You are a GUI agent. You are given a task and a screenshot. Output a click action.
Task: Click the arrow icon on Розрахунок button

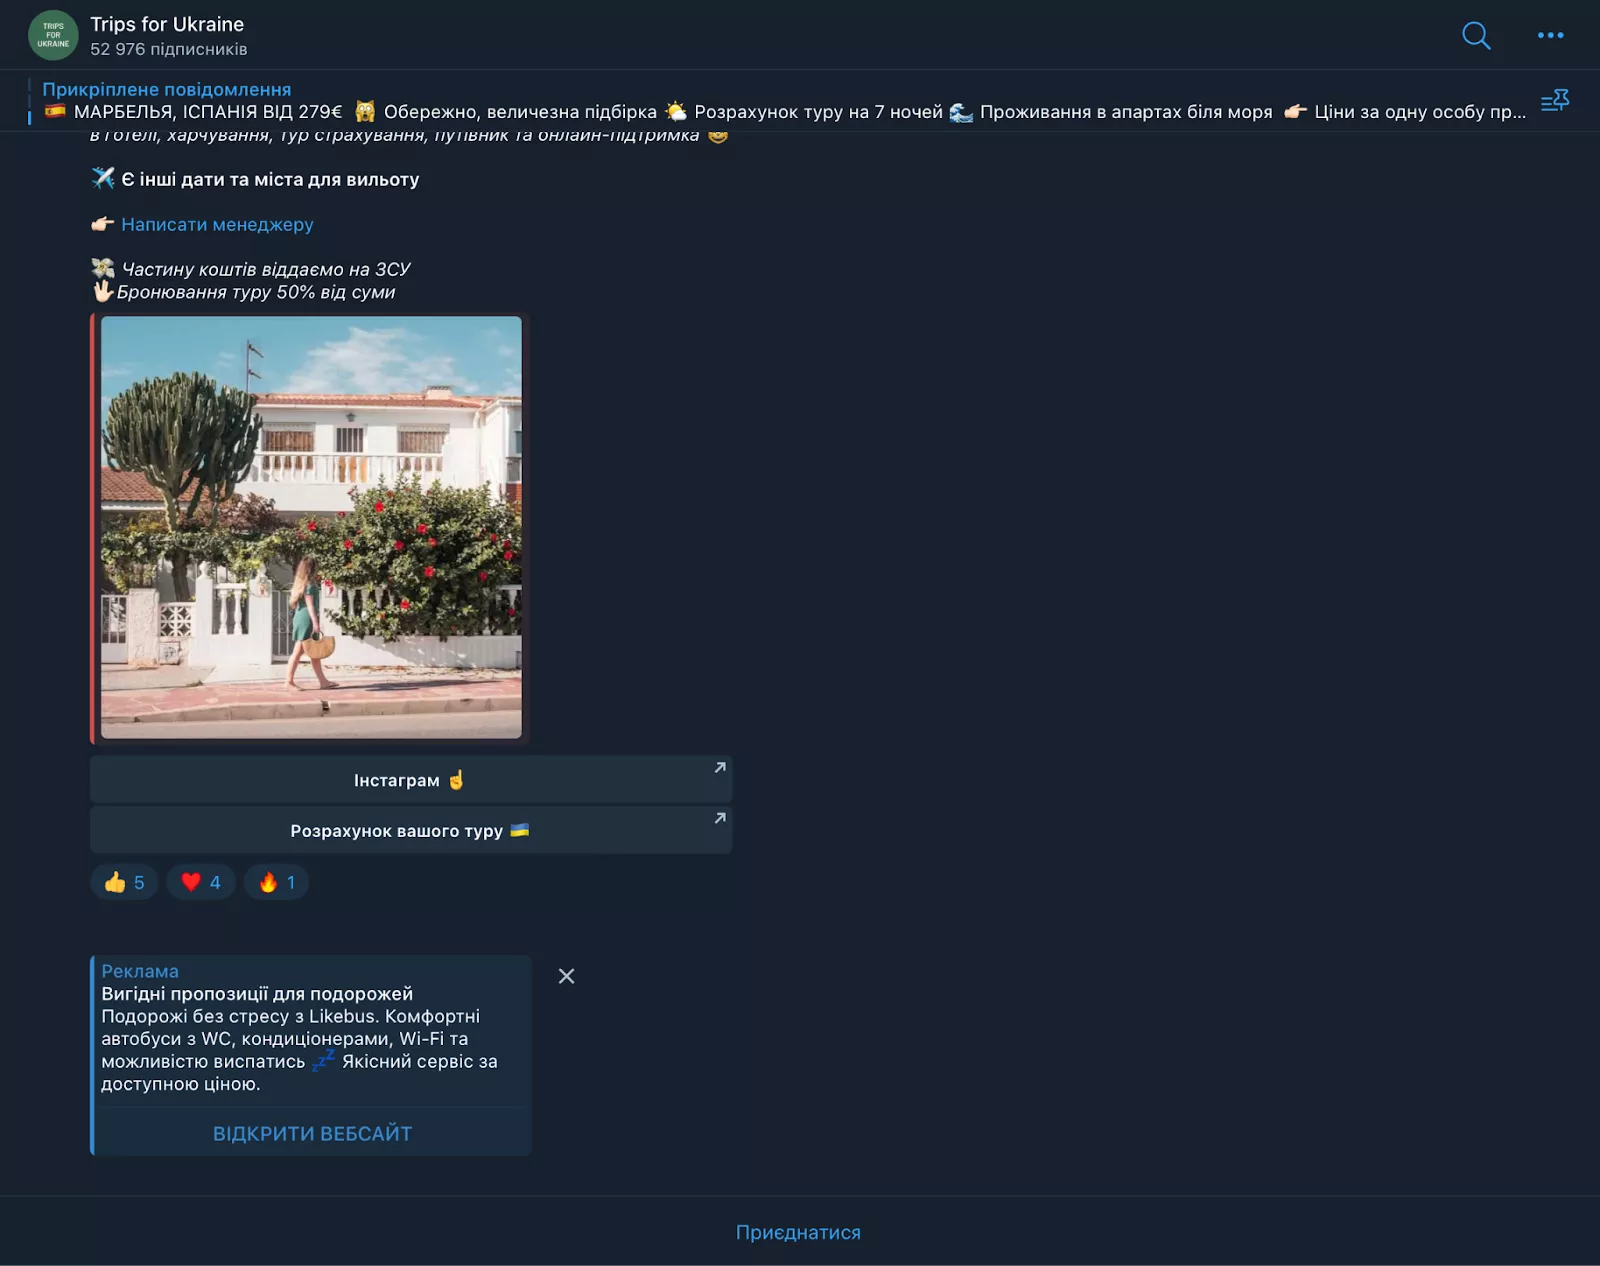[x=720, y=818]
